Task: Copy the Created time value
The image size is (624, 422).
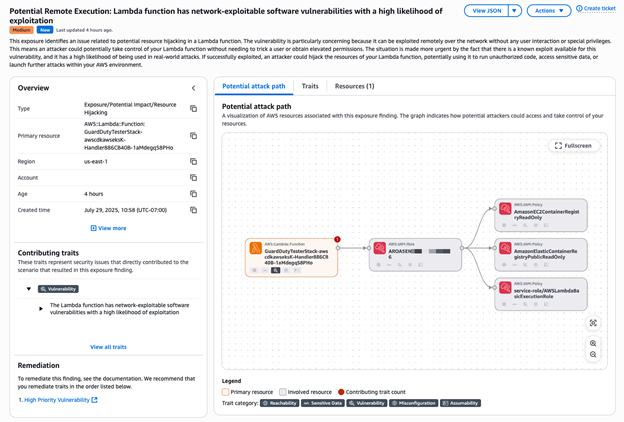Action: point(194,210)
